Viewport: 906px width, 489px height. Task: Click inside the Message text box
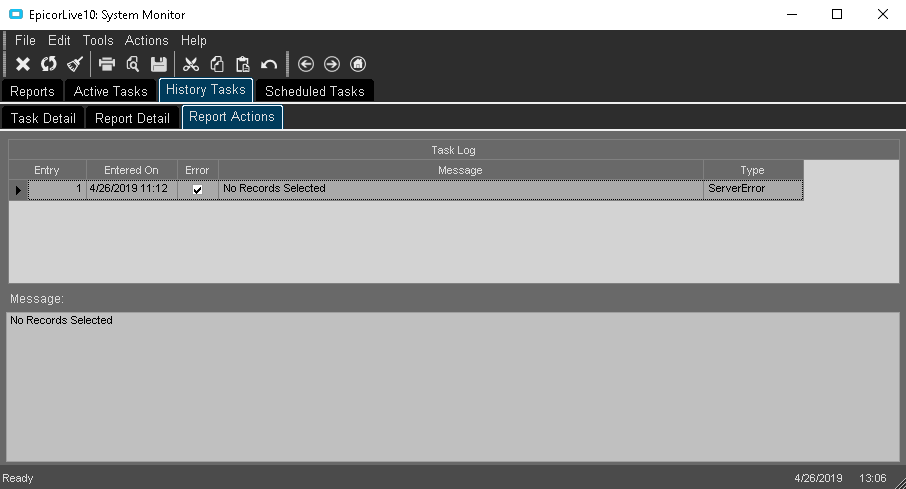click(x=453, y=387)
